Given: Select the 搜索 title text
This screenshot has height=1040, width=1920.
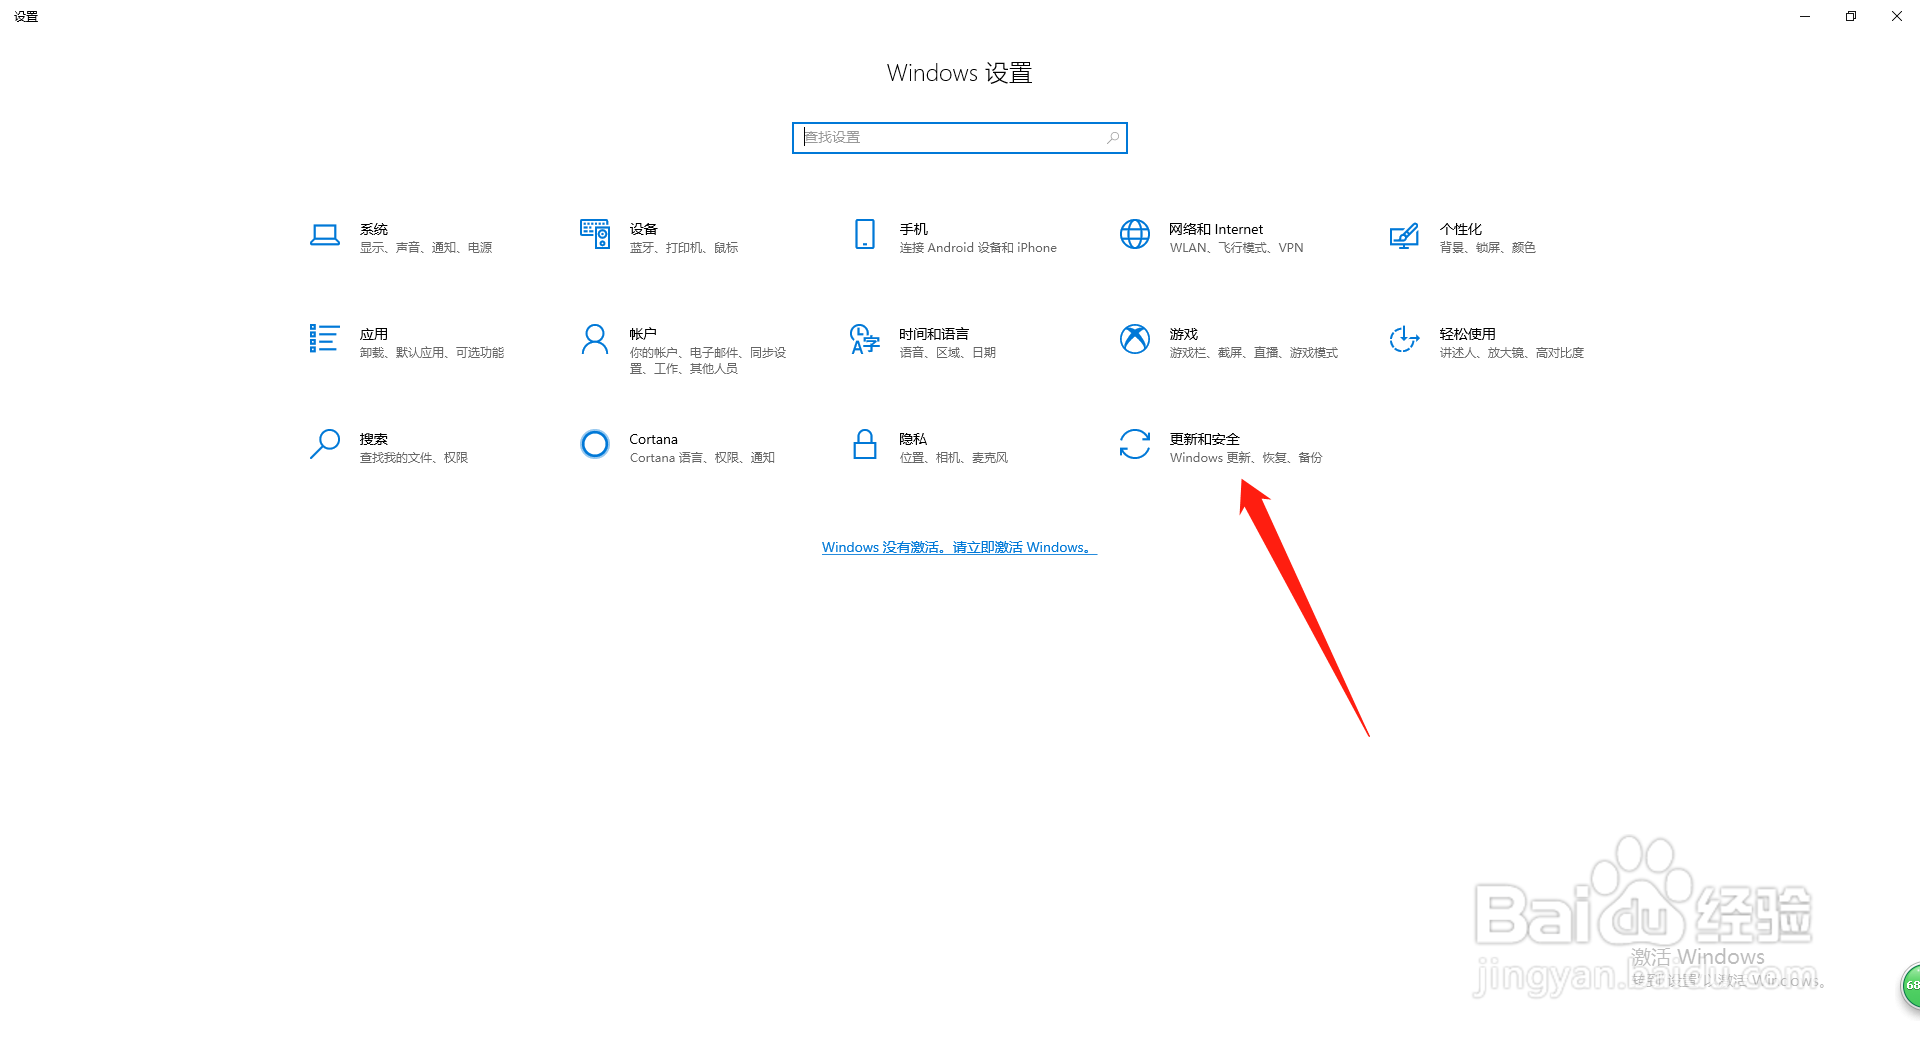Looking at the screenshot, I should click(x=374, y=439).
